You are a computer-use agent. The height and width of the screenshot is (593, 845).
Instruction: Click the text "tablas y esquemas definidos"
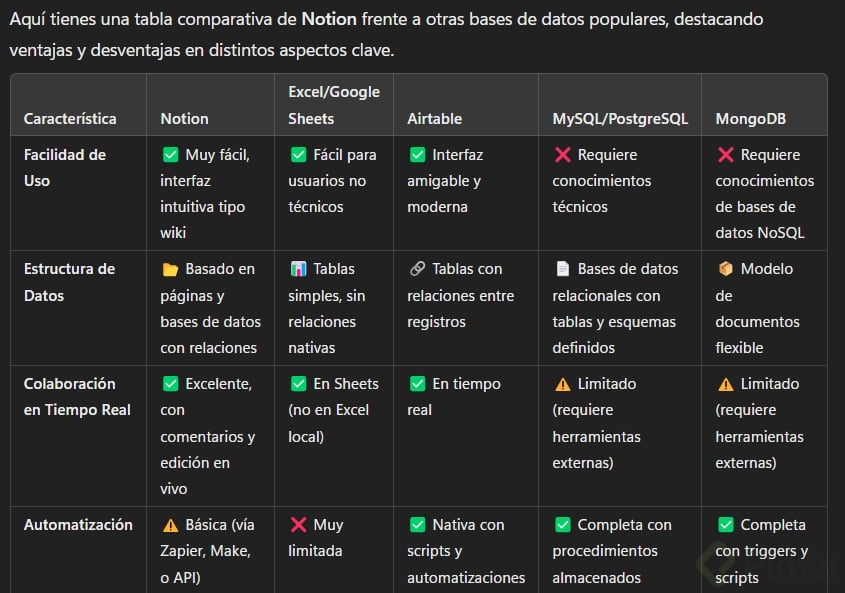pos(614,335)
